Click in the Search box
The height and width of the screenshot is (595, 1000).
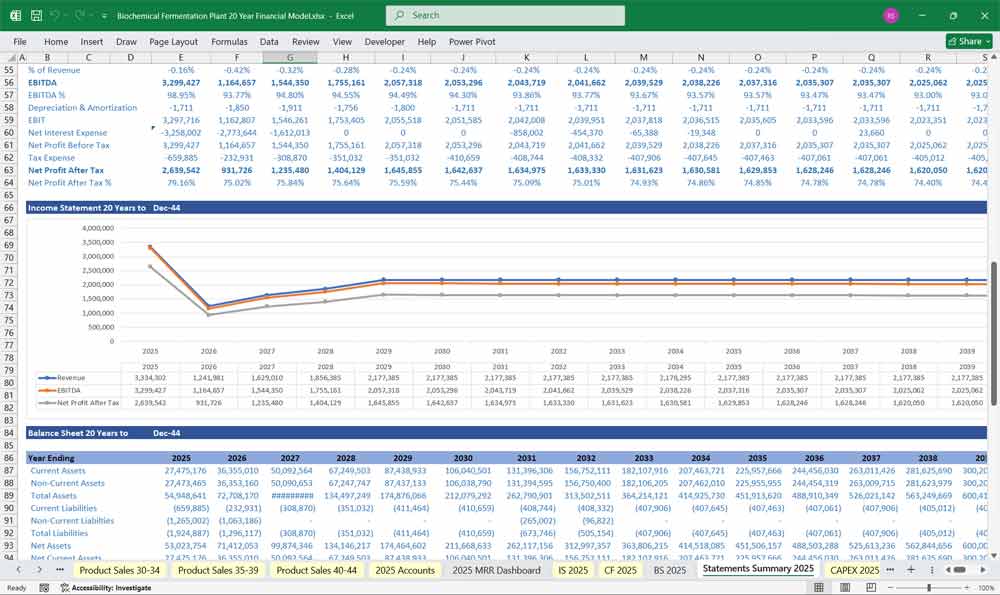point(505,15)
